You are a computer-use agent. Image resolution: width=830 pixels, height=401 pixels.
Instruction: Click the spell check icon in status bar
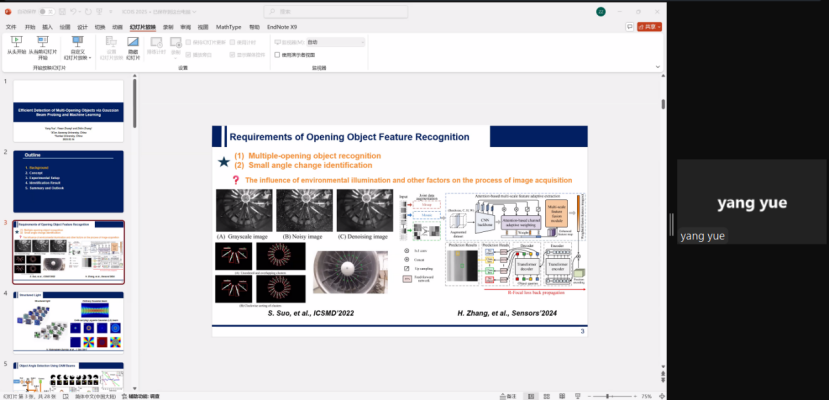point(66,396)
